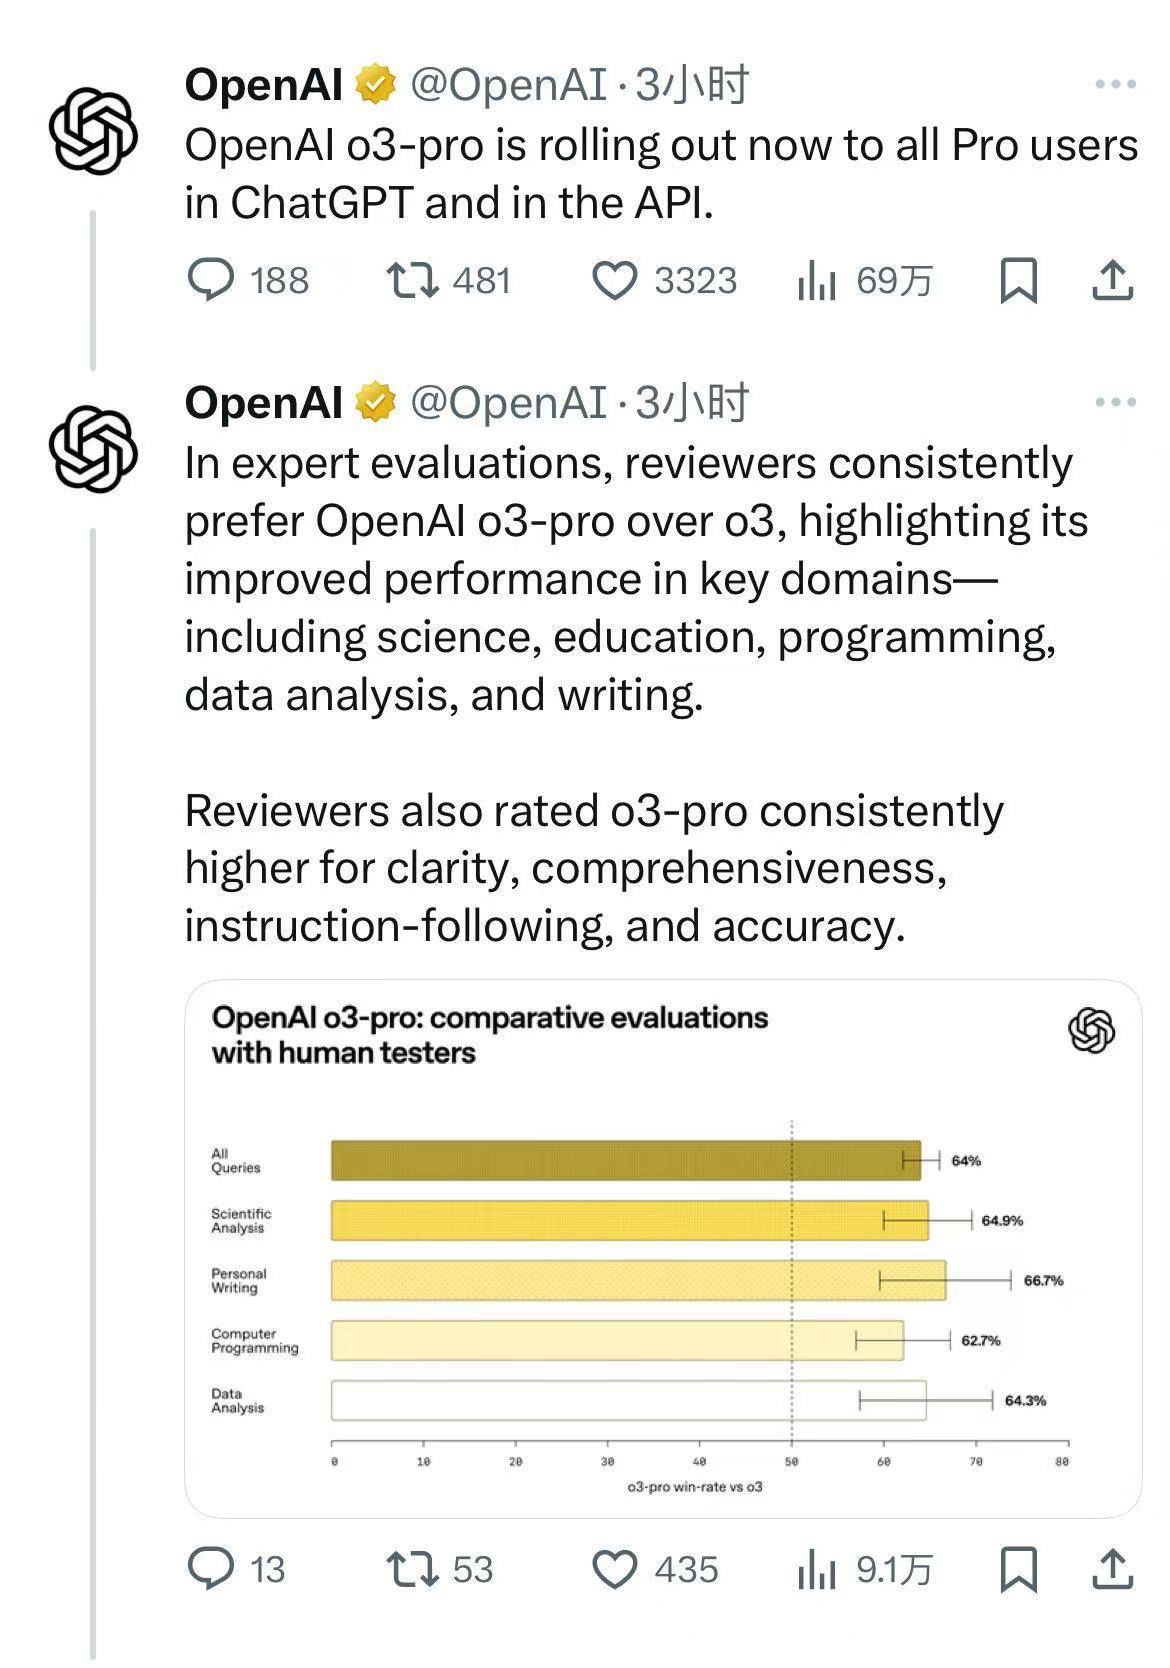The height and width of the screenshot is (1668, 1170).
Task: Reply to the expert evaluations tweet
Action: tap(237, 1569)
